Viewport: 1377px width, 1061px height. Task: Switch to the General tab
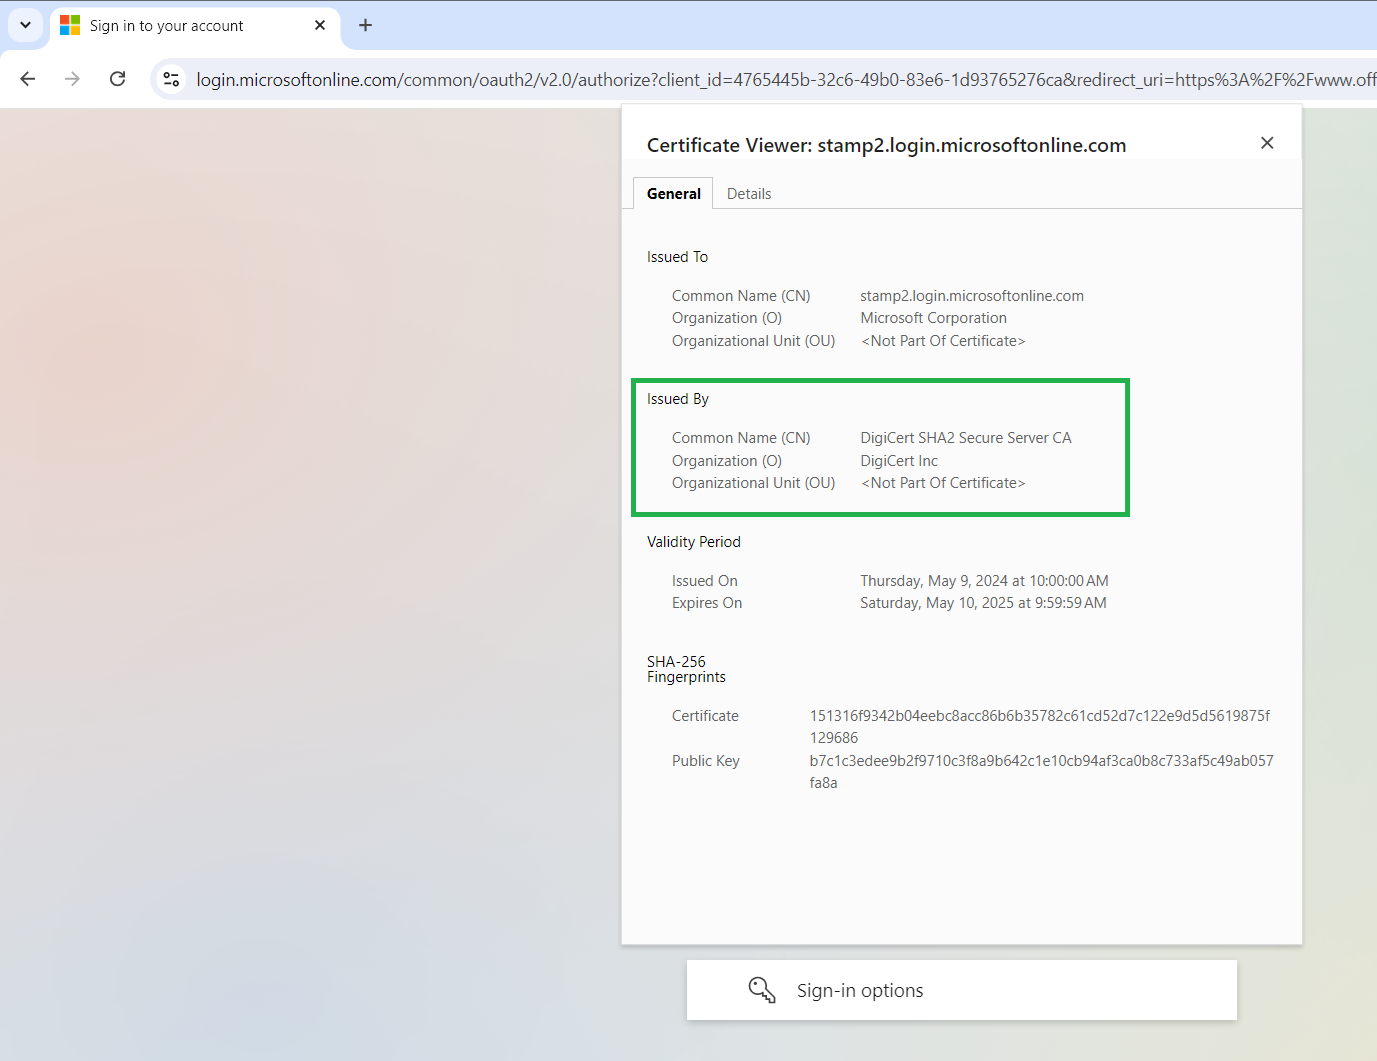673,194
